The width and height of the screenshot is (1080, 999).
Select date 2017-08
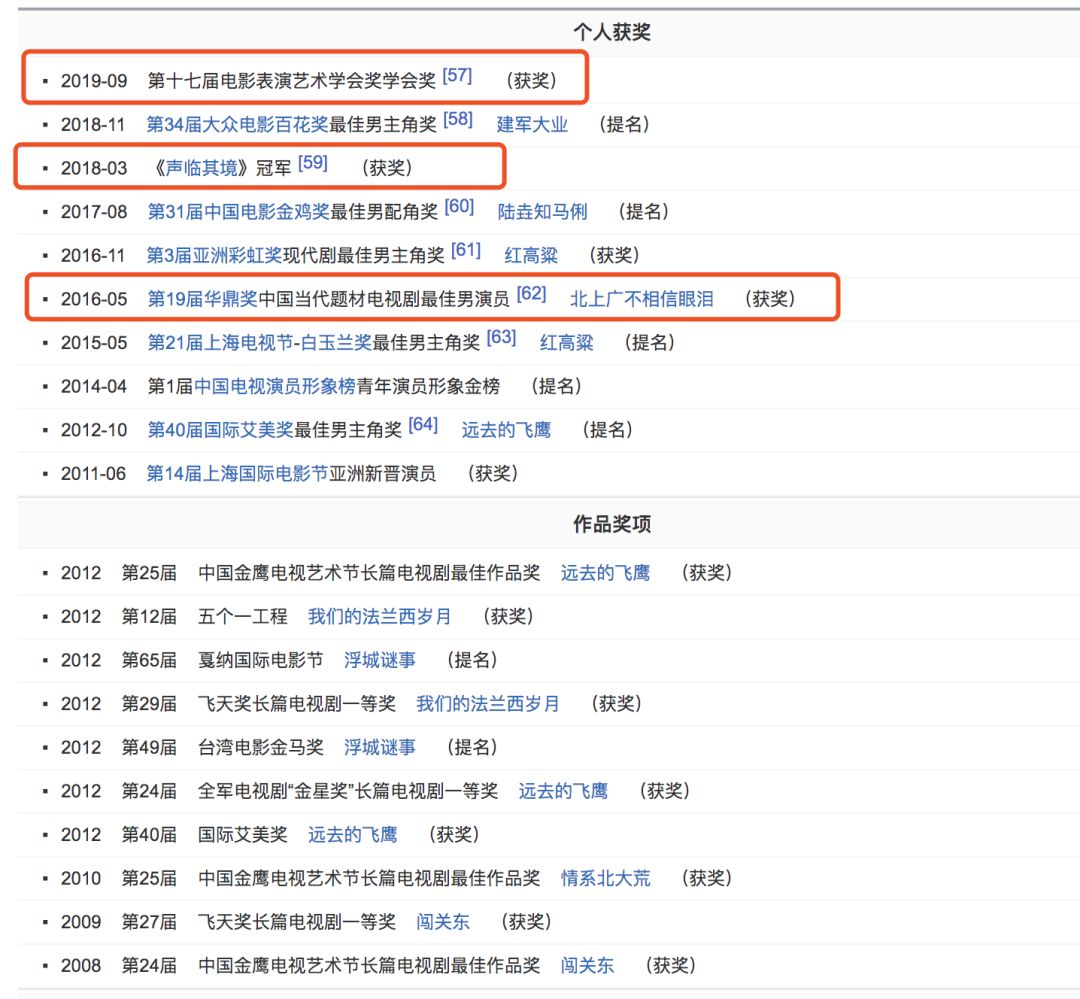(x=94, y=212)
